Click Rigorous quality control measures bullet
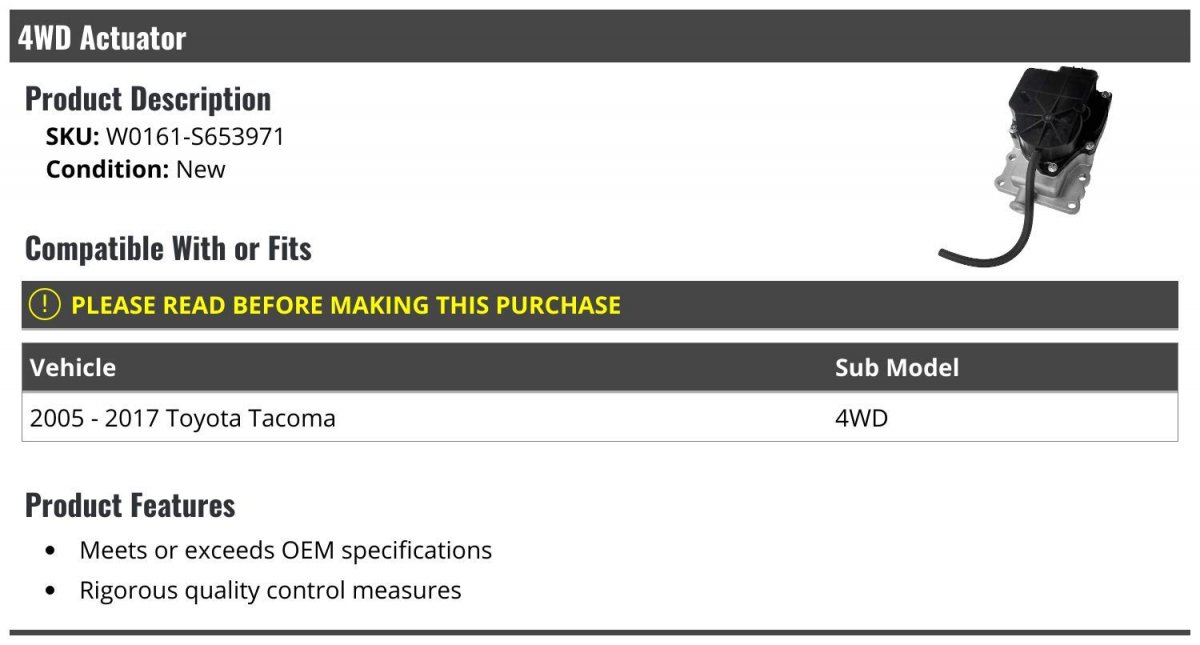This screenshot has height=645, width=1200. click(x=270, y=590)
